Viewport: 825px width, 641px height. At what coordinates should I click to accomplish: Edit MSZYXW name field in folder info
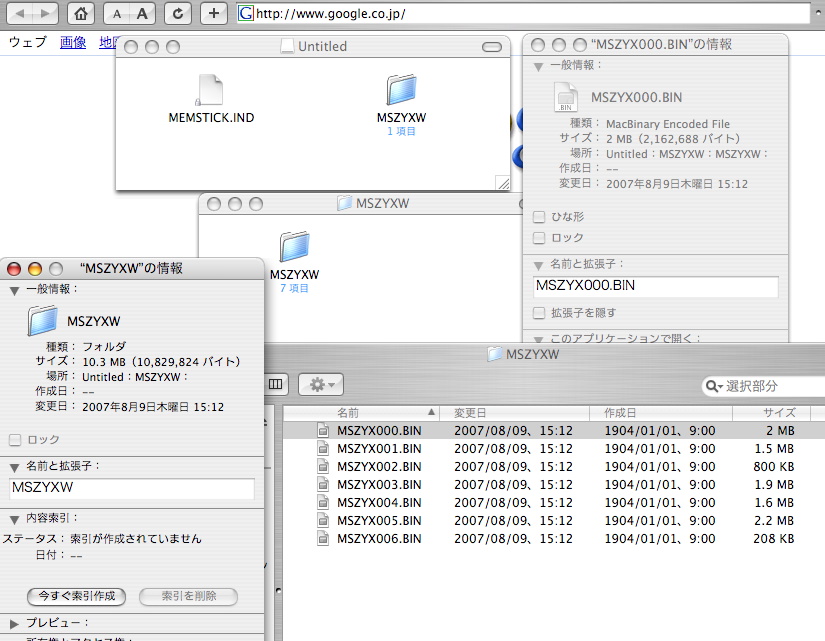(x=132, y=488)
